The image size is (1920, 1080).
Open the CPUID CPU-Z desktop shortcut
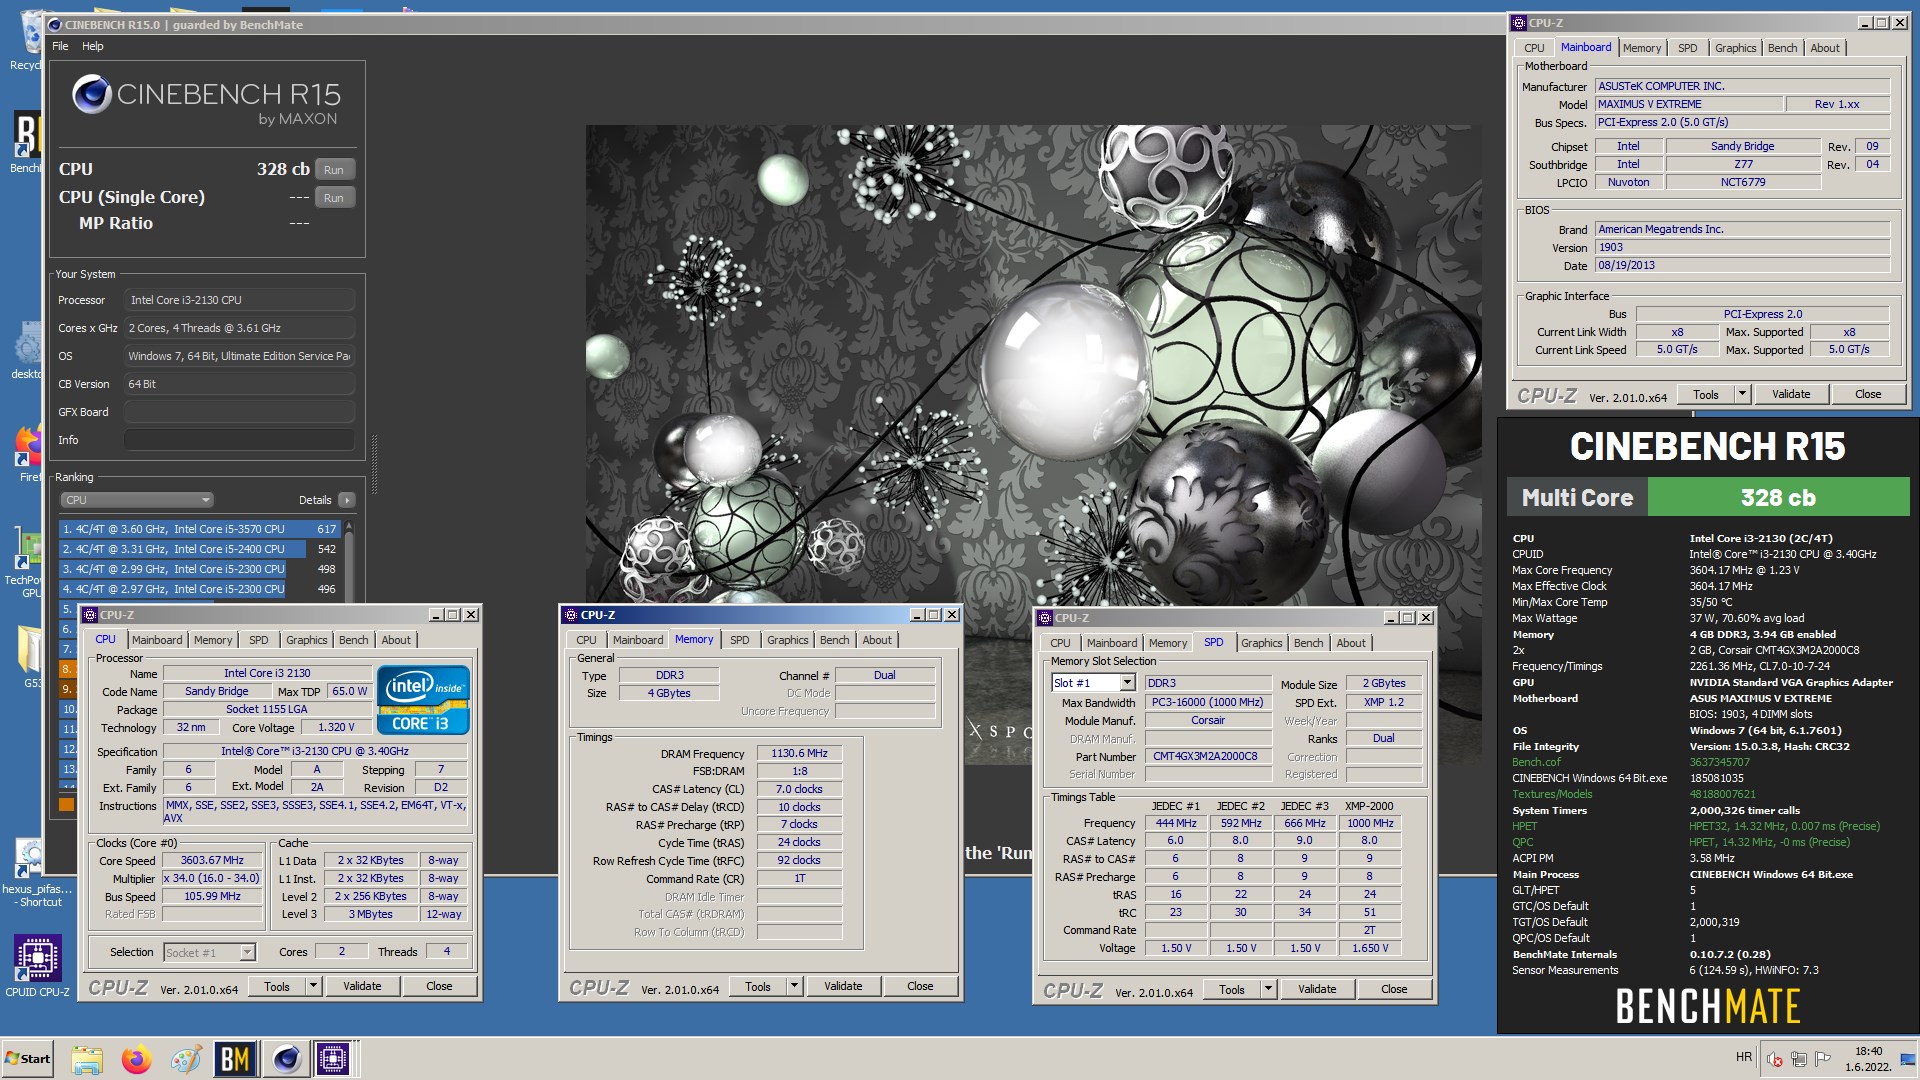[x=37, y=966]
